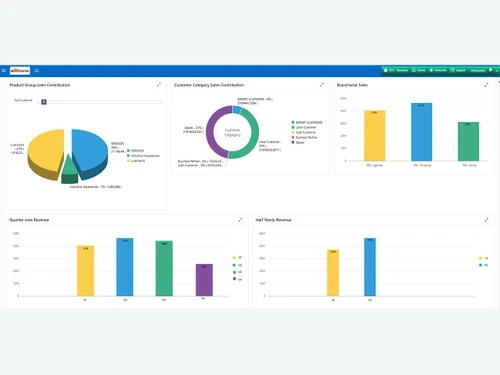Toggle the purple Q4 legend entry
The height and width of the screenshot is (375, 500).
pos(237,279)
